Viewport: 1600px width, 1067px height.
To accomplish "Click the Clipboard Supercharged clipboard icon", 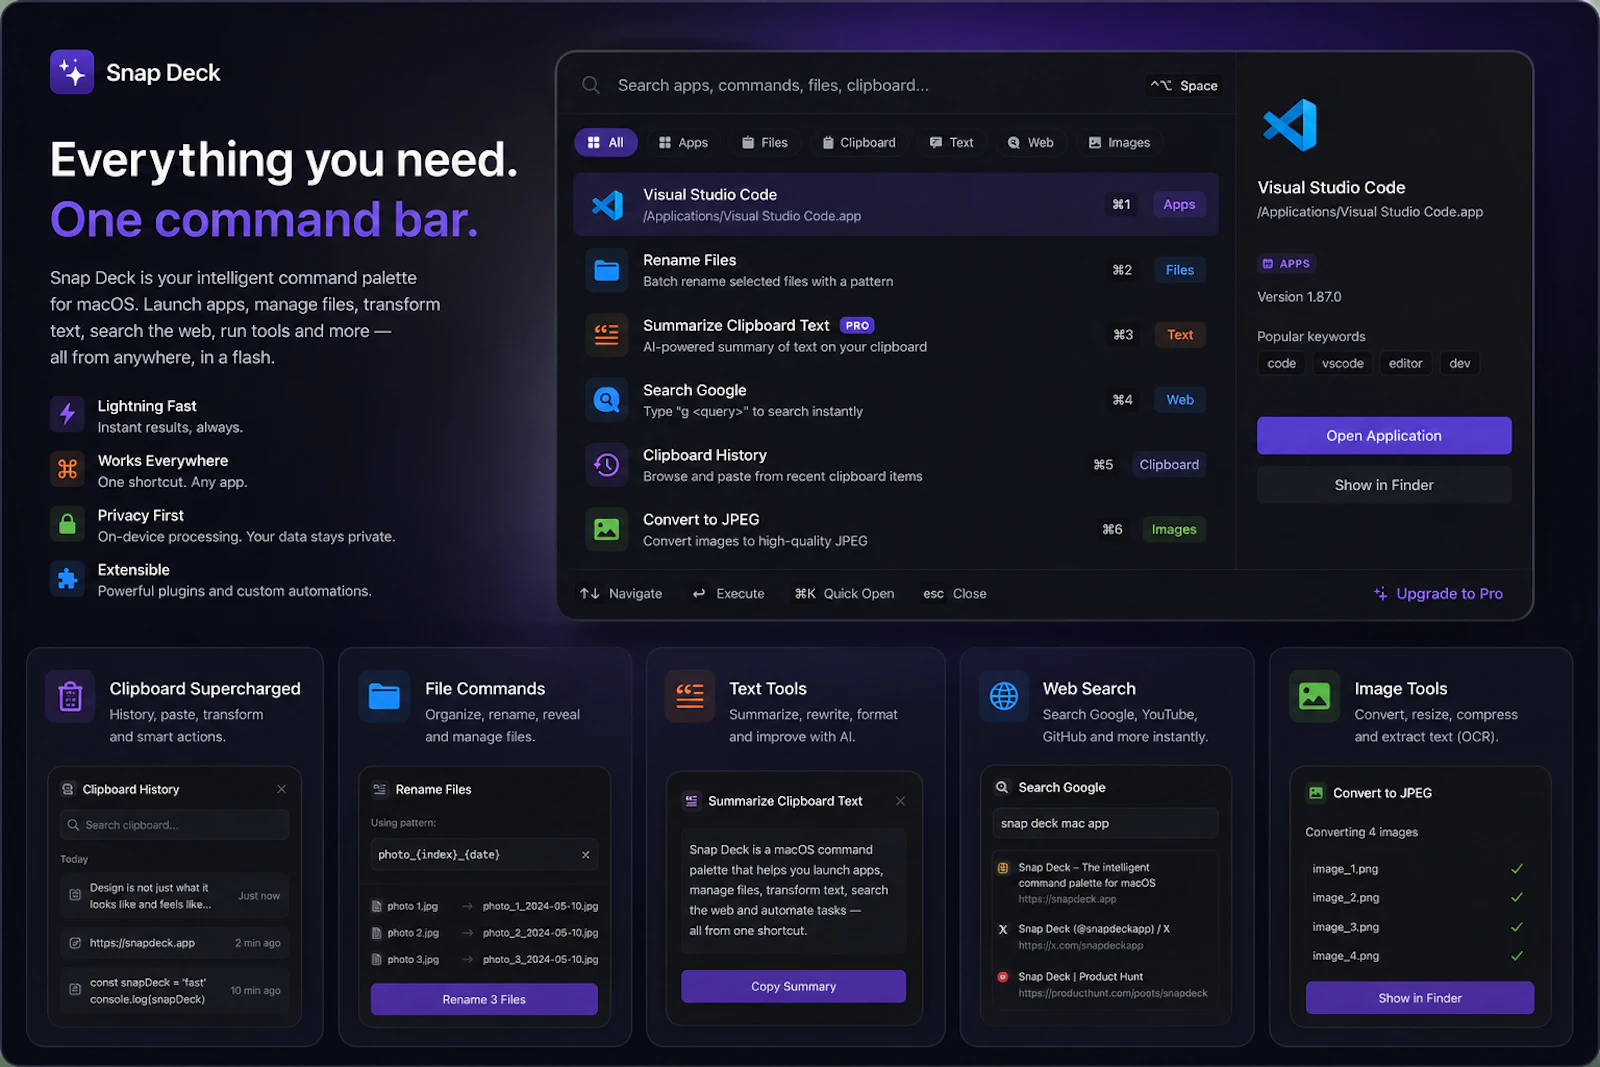I will (x=70, y=696).
